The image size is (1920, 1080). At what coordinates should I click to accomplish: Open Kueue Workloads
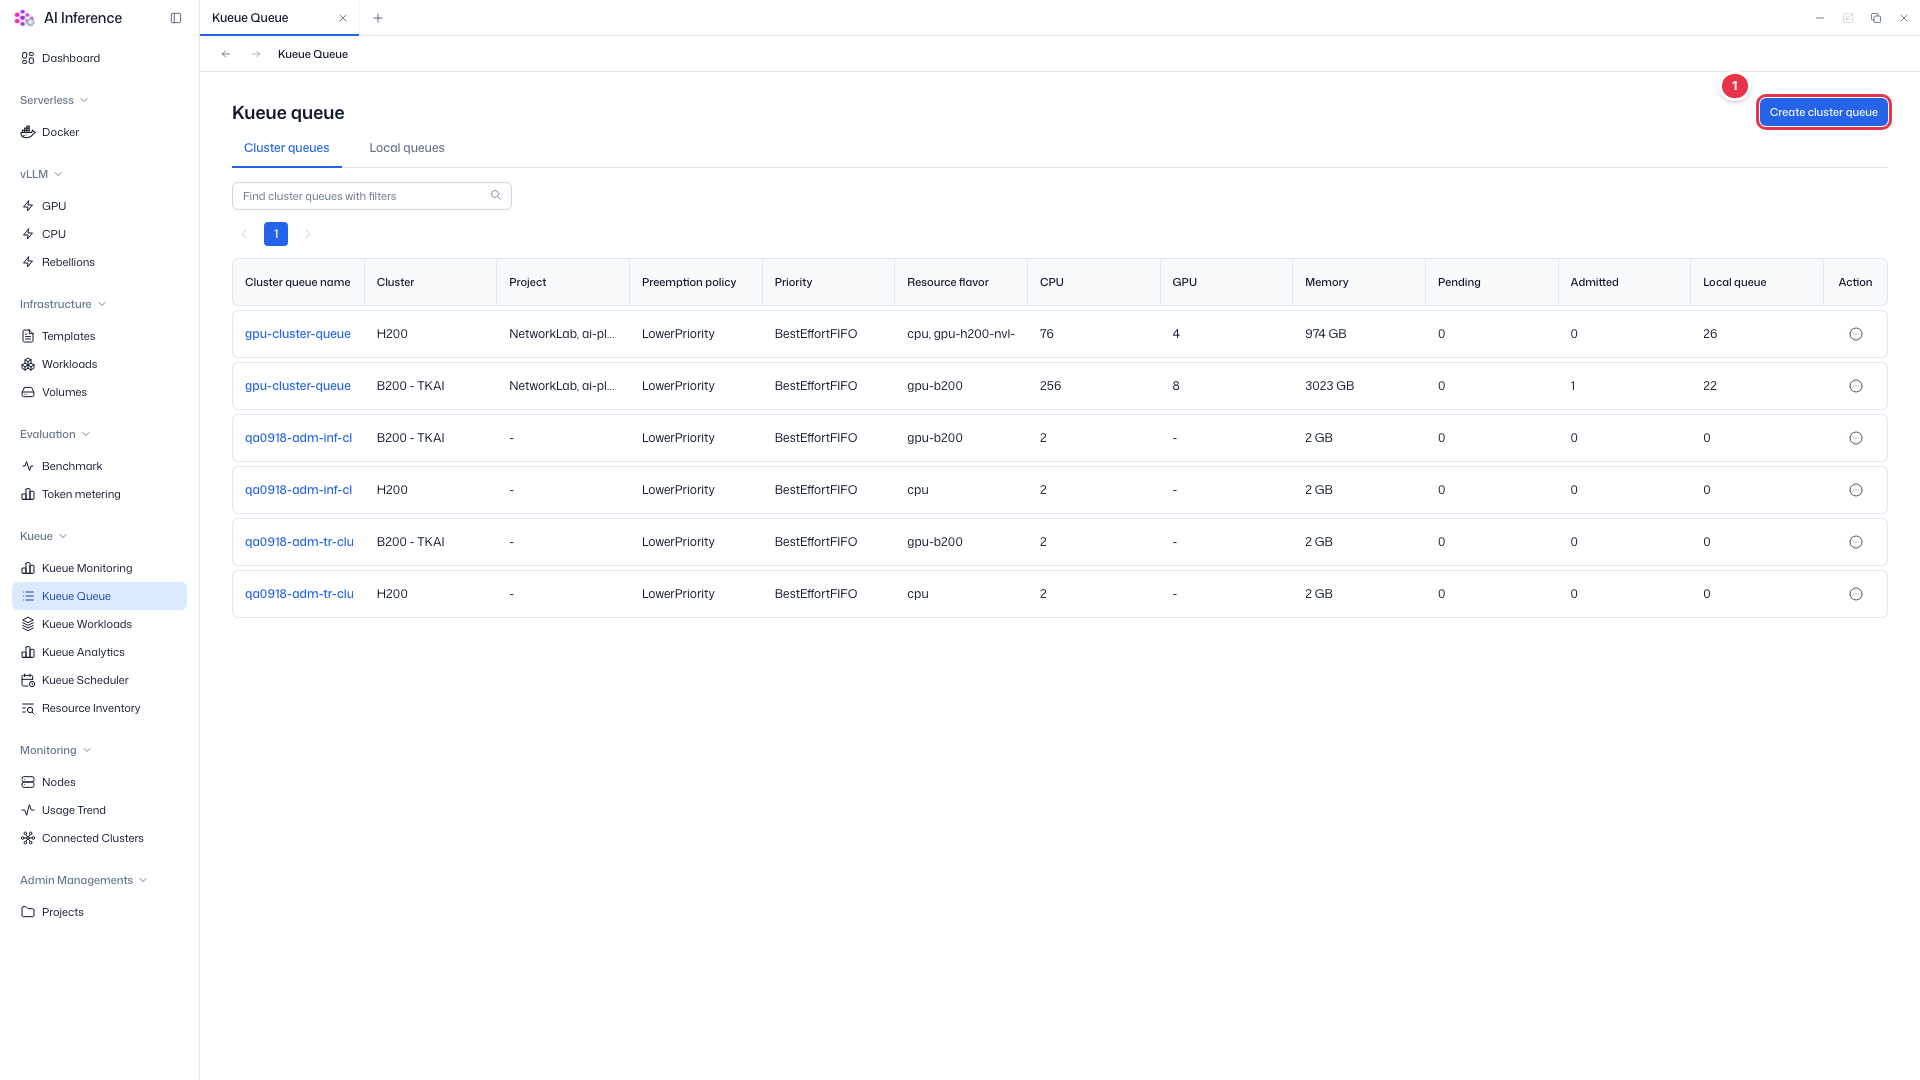coord(99,624)
